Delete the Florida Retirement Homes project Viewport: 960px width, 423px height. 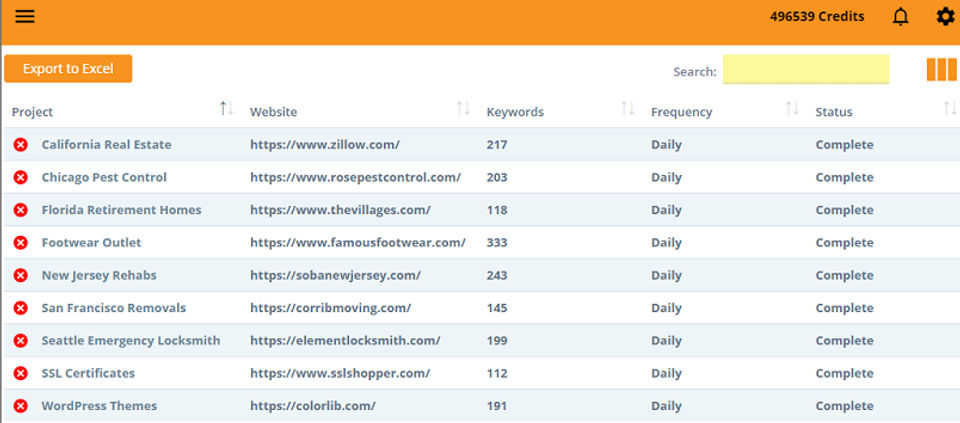[x=21, y=210]
